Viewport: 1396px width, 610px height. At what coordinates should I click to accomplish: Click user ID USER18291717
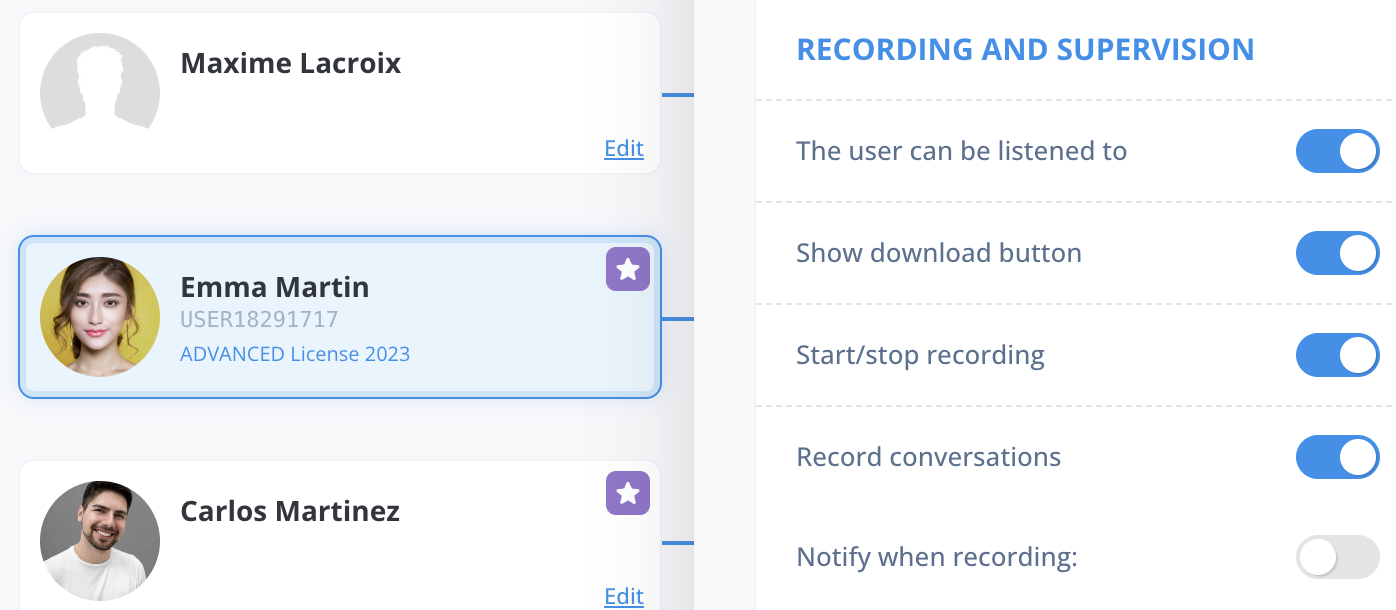click(259, 320)
